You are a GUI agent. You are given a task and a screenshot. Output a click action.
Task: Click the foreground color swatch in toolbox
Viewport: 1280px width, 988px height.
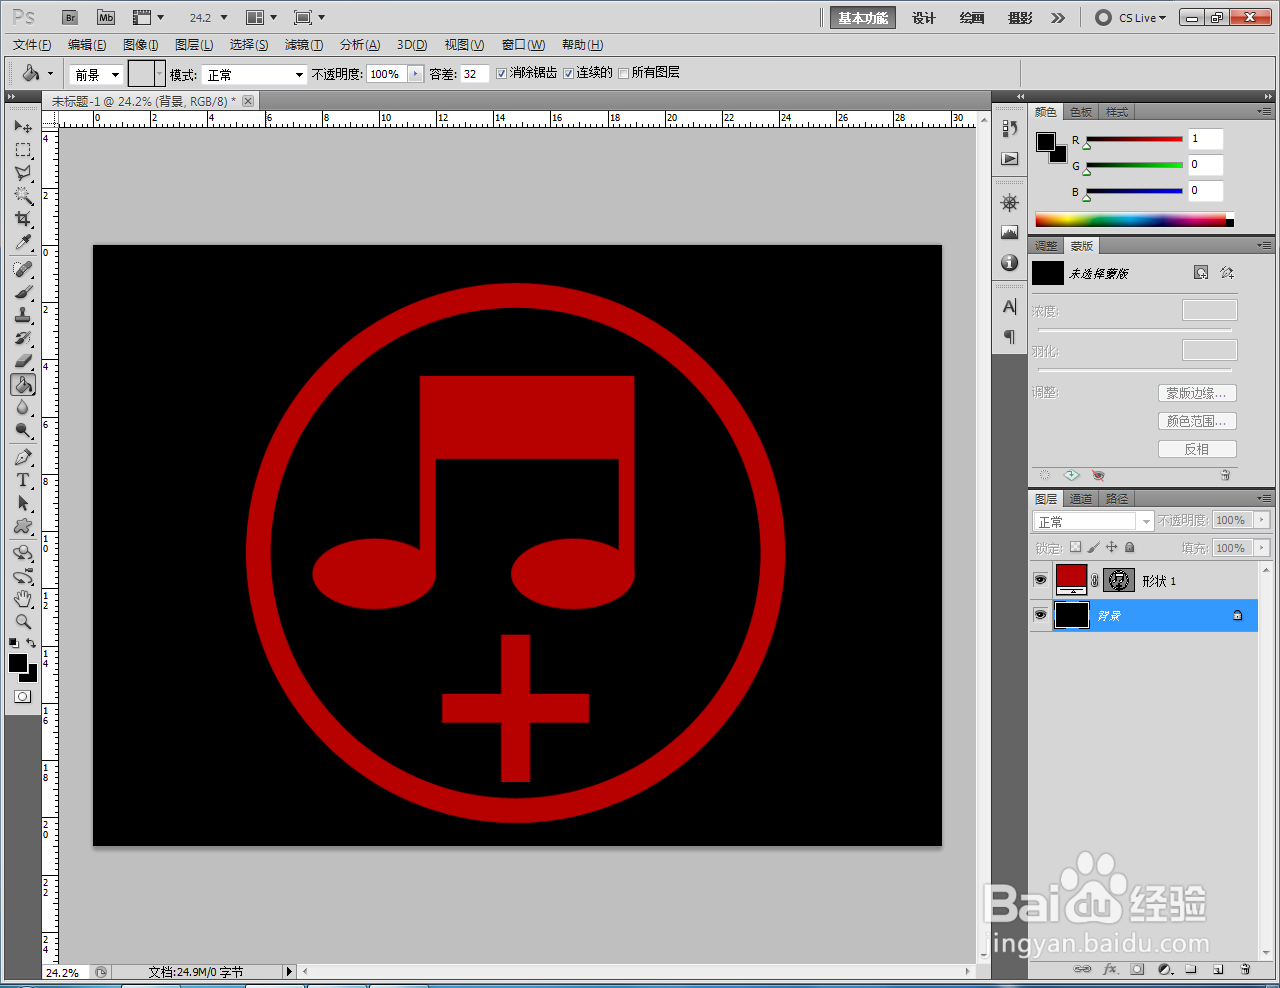coord(17,663)
